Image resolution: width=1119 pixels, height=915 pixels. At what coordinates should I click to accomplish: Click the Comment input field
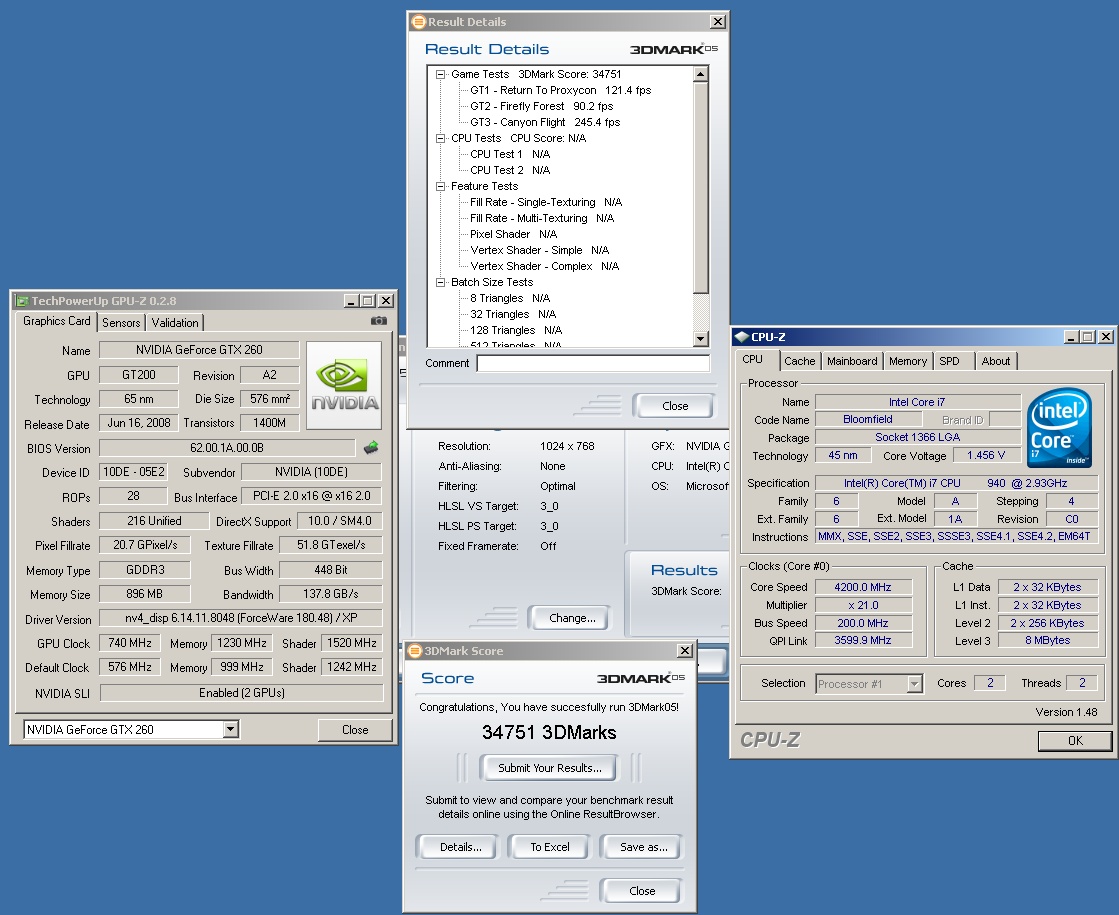(x=593, y=363)
